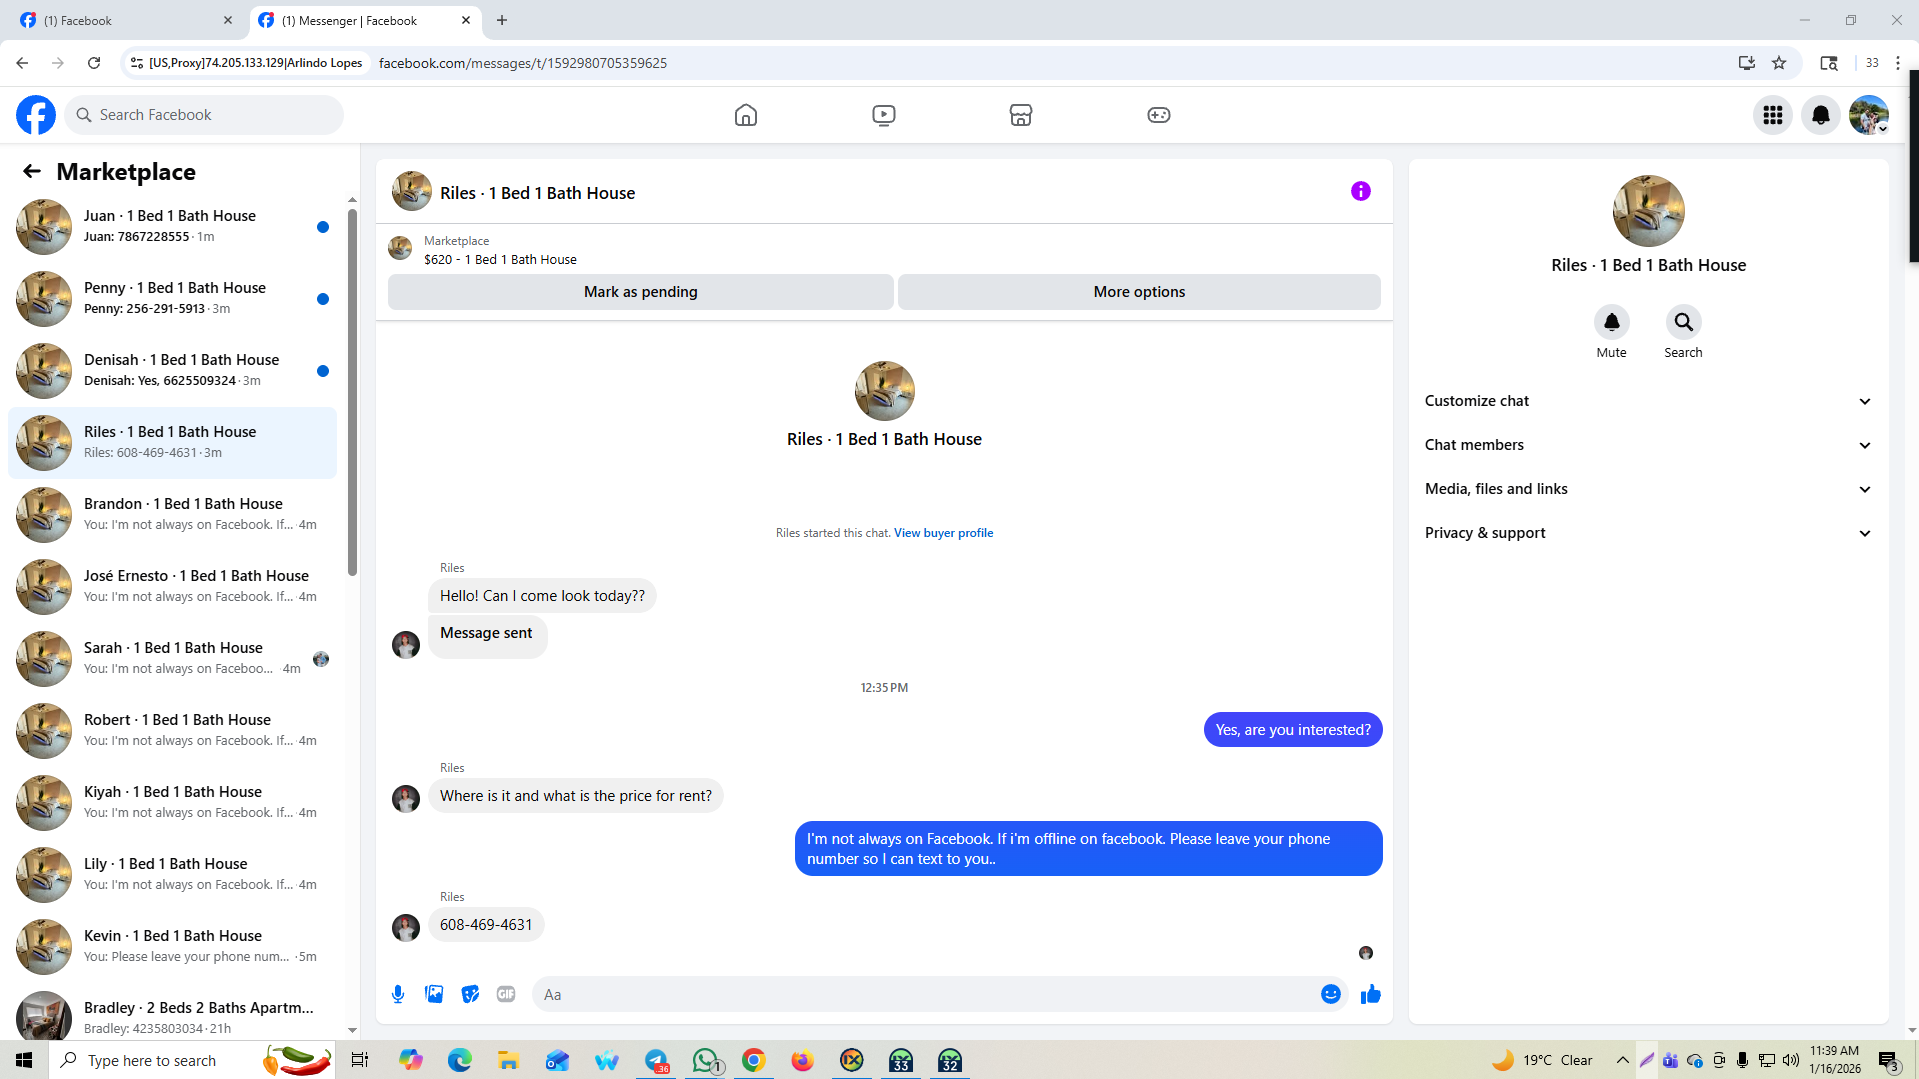Open Chrome from the taskbar
This screenshot has width=1919, height=1079.
coord(754,1060)
